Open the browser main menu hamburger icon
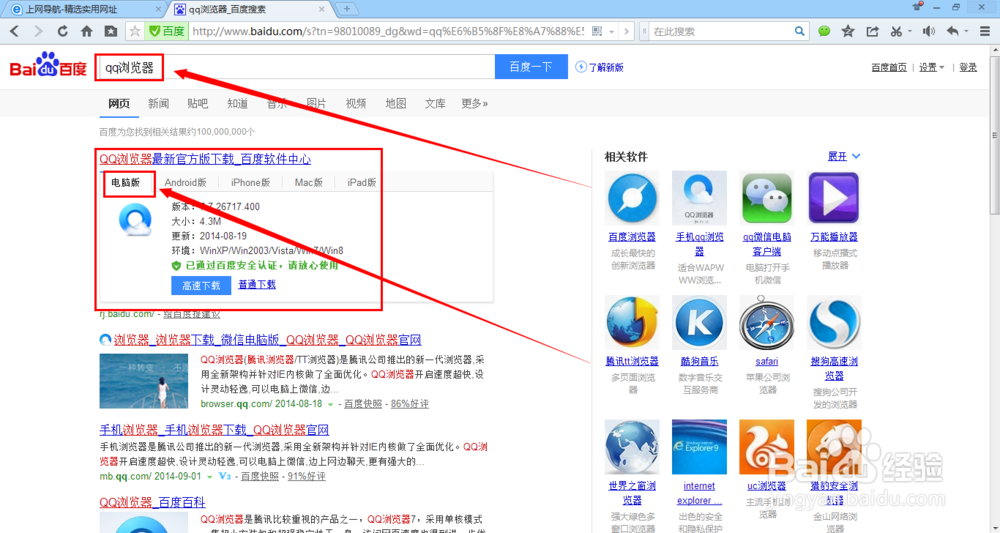 985,31
